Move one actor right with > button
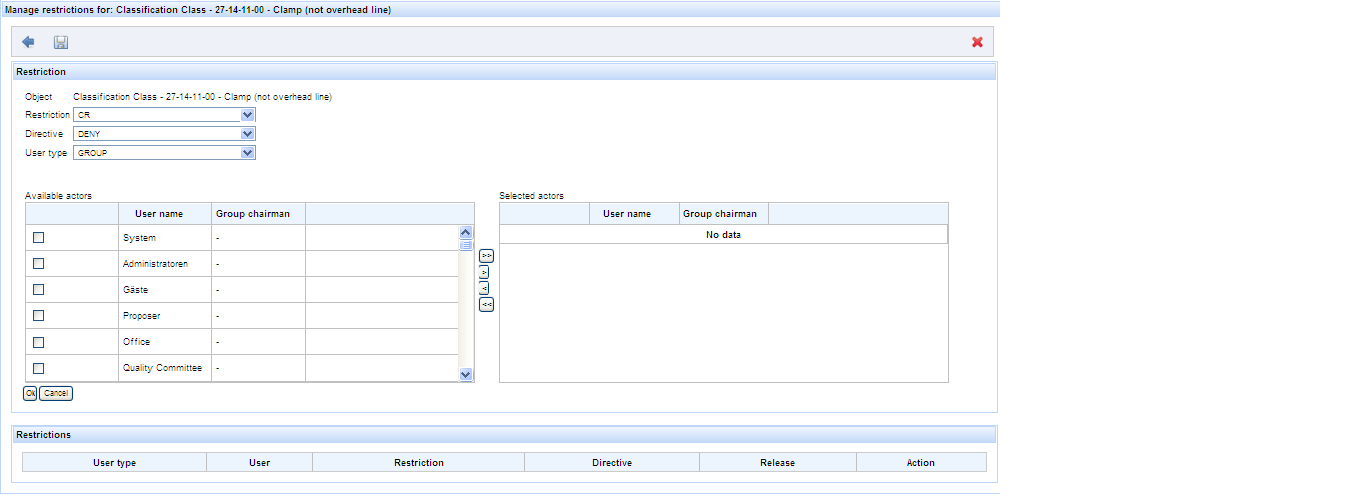This screenshot has height=498, width=1362. 484,272
